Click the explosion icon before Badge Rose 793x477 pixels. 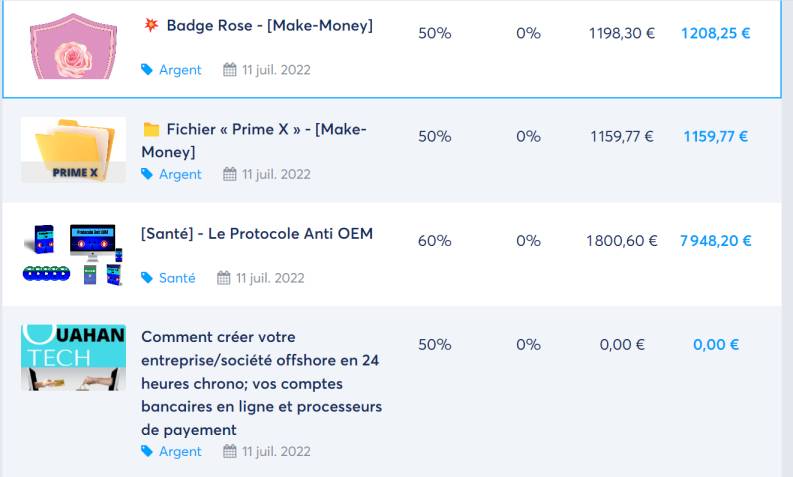click(x=150, y=25)
